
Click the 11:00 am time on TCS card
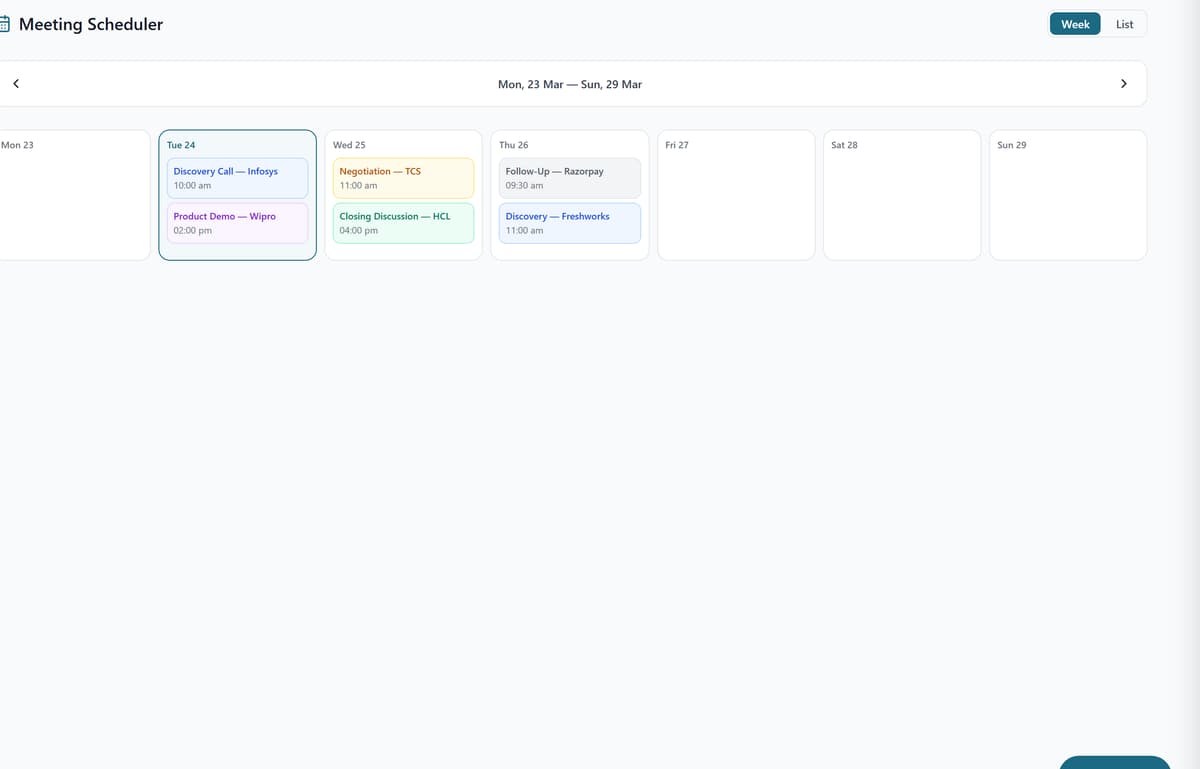[x=358, y=186]
